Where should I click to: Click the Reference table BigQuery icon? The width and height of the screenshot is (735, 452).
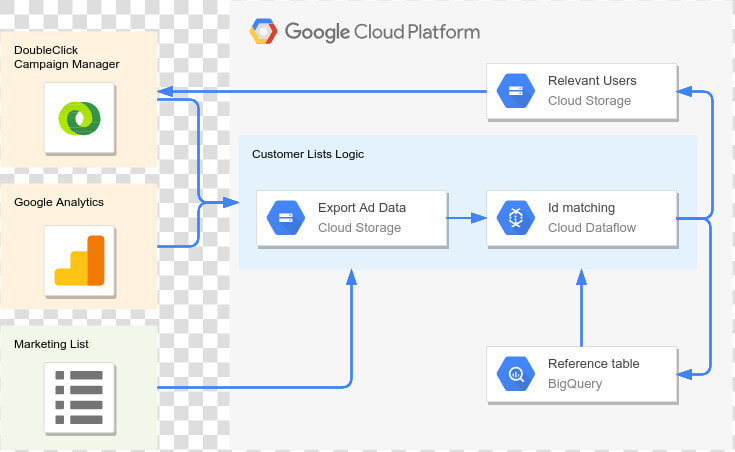tap(516, 374)
